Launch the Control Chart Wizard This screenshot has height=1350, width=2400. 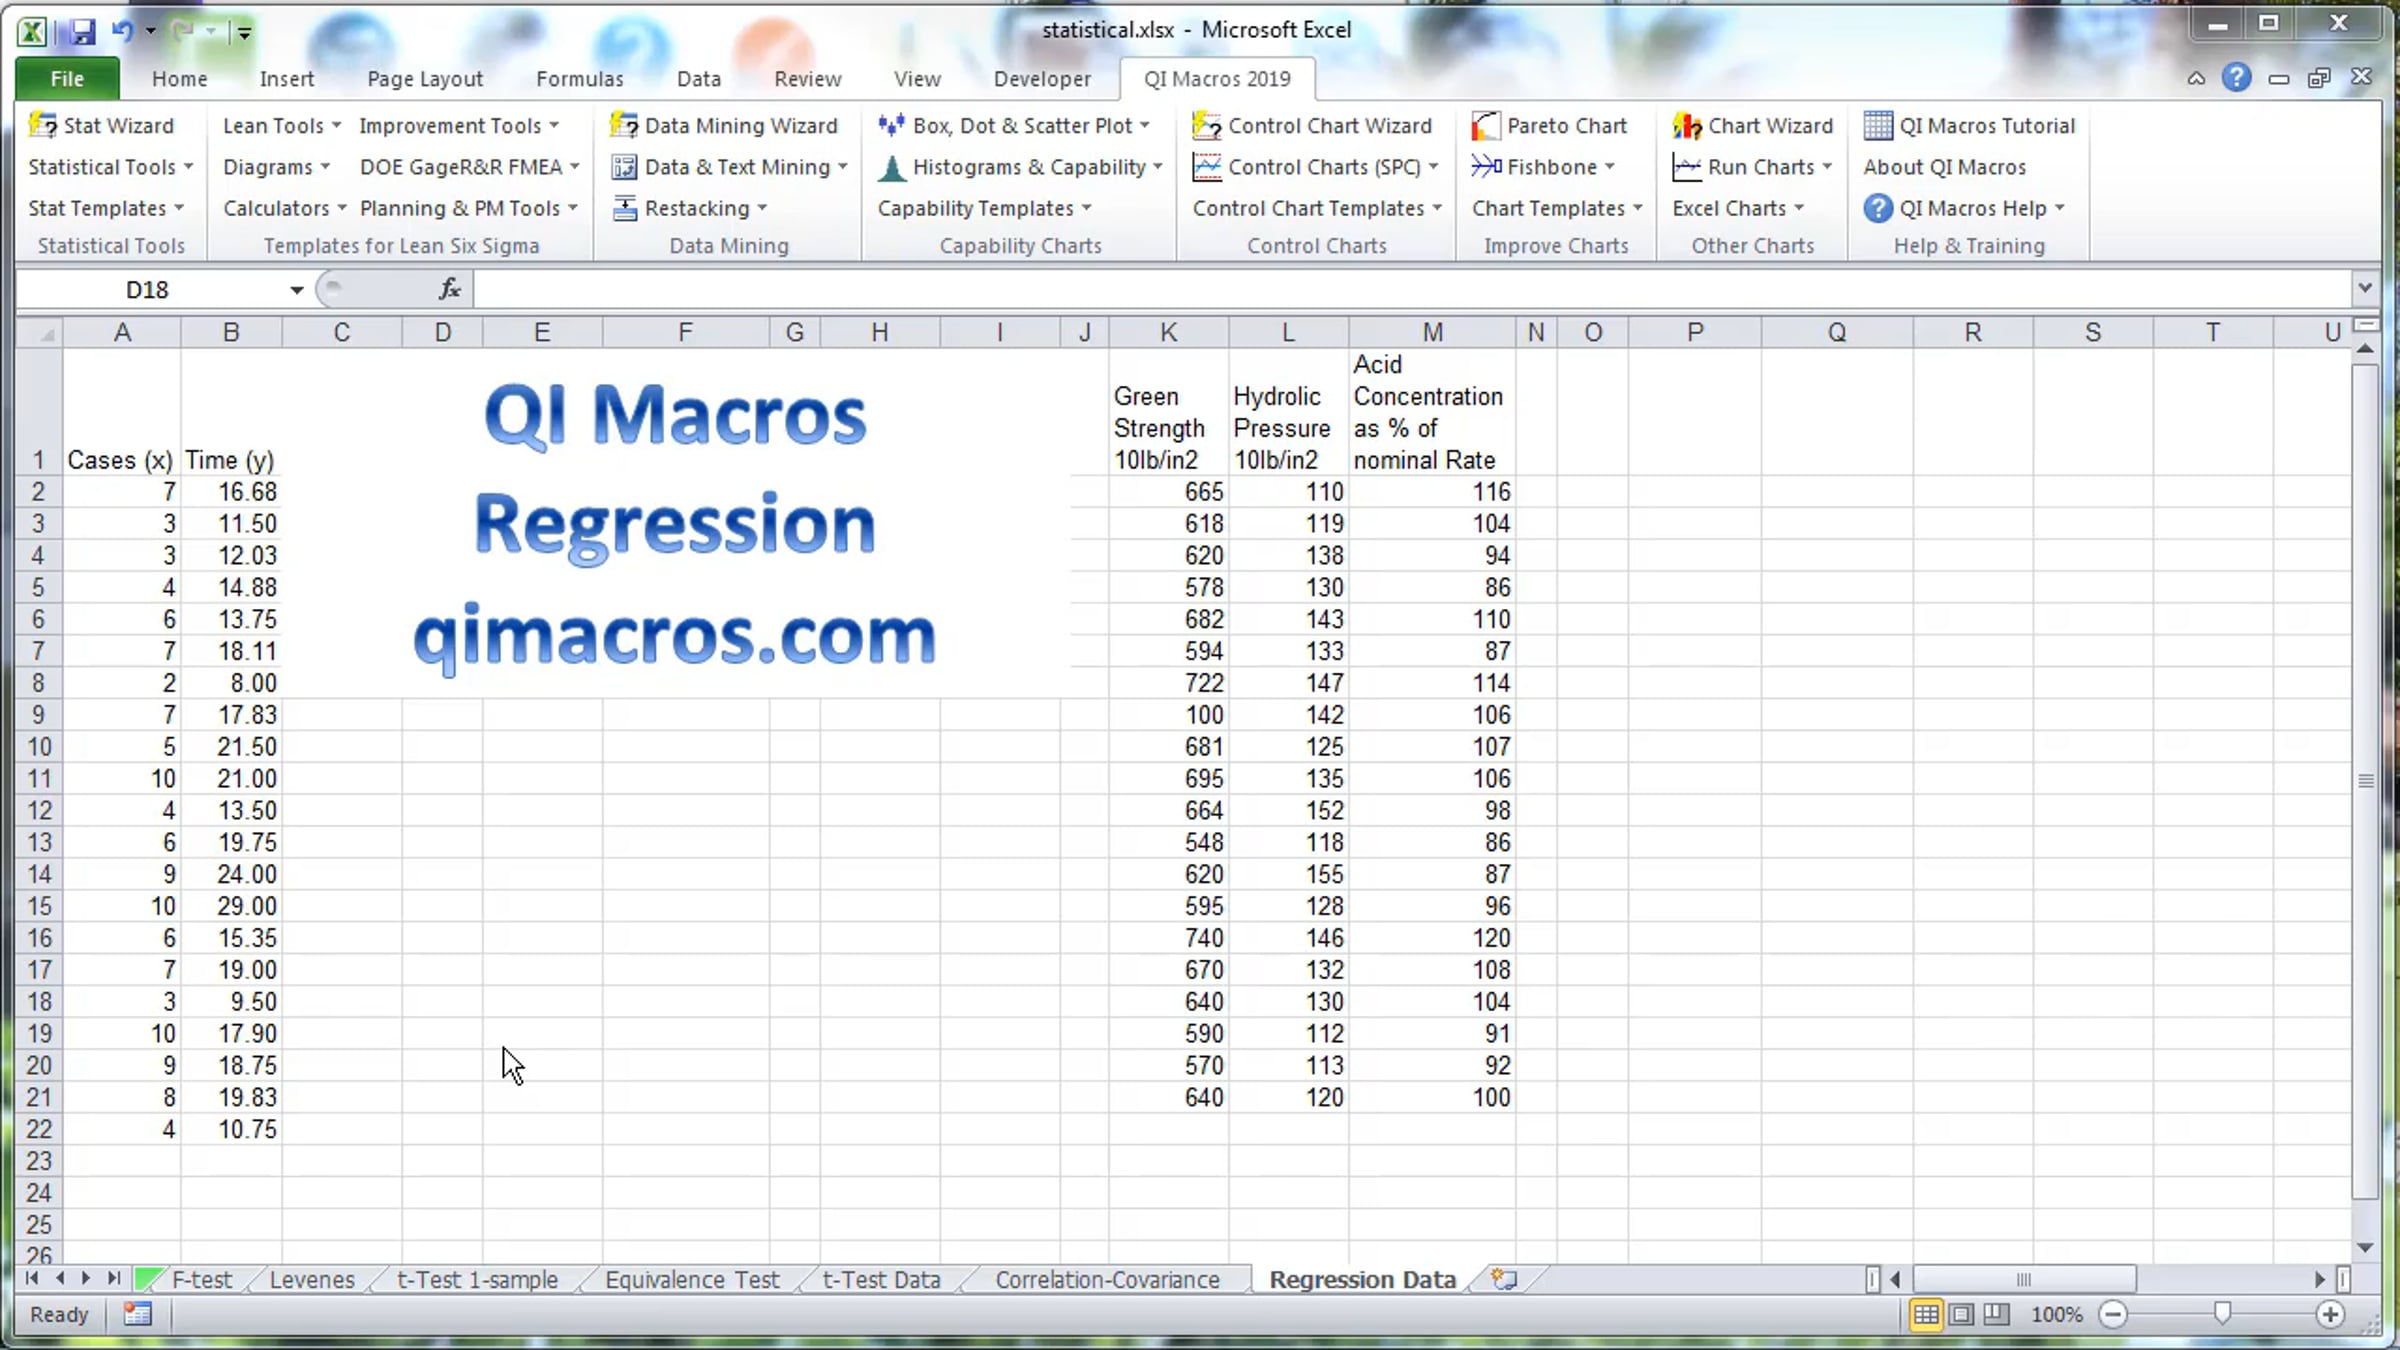pyautogui.click(x=1312, y=125)
